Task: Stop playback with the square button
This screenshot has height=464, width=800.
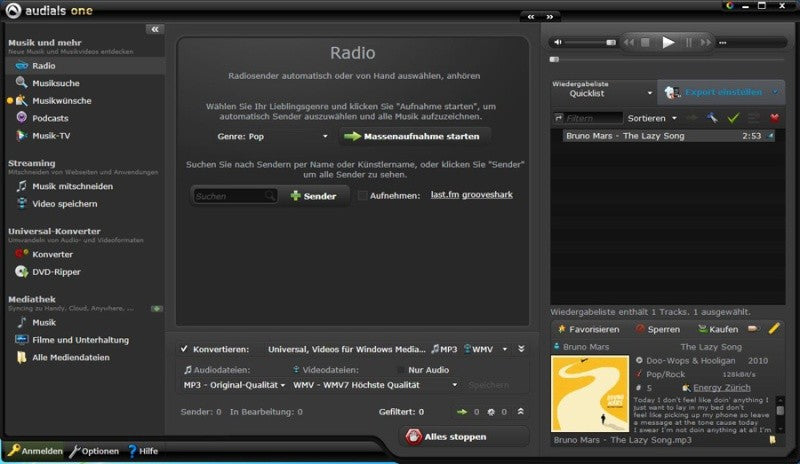Action: pyautogui.click(x=645, y=42)
